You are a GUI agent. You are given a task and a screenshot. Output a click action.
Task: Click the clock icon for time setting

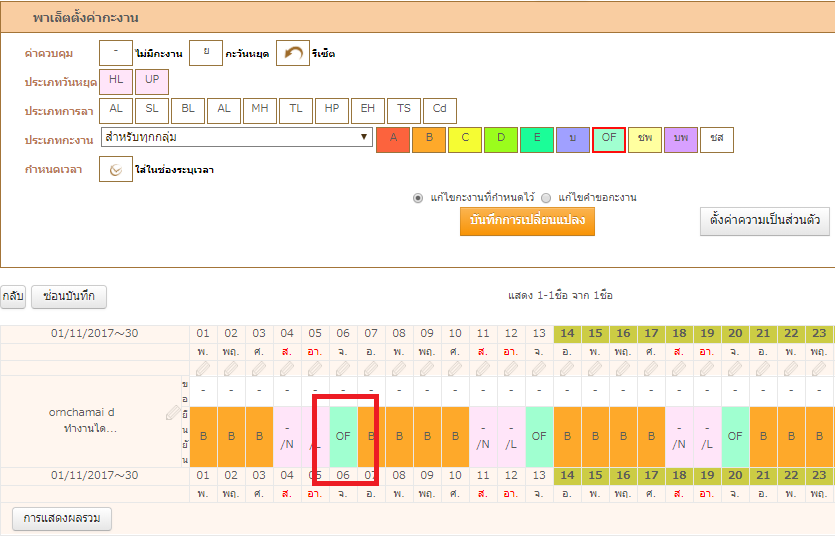116,170
